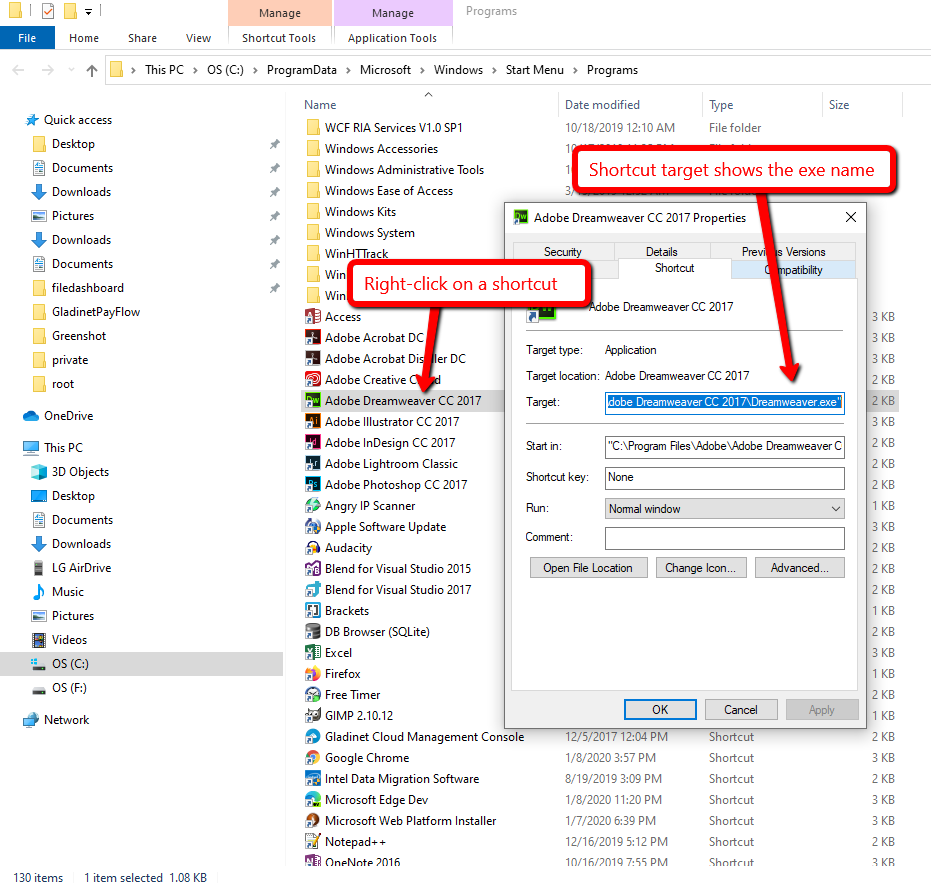Image resolution: width=931 pixels, height=889 pixels.
Task: Click the Adobe Dreamweaver CC 2017 shortcut icon in list
Action: (x=313, y=400)
